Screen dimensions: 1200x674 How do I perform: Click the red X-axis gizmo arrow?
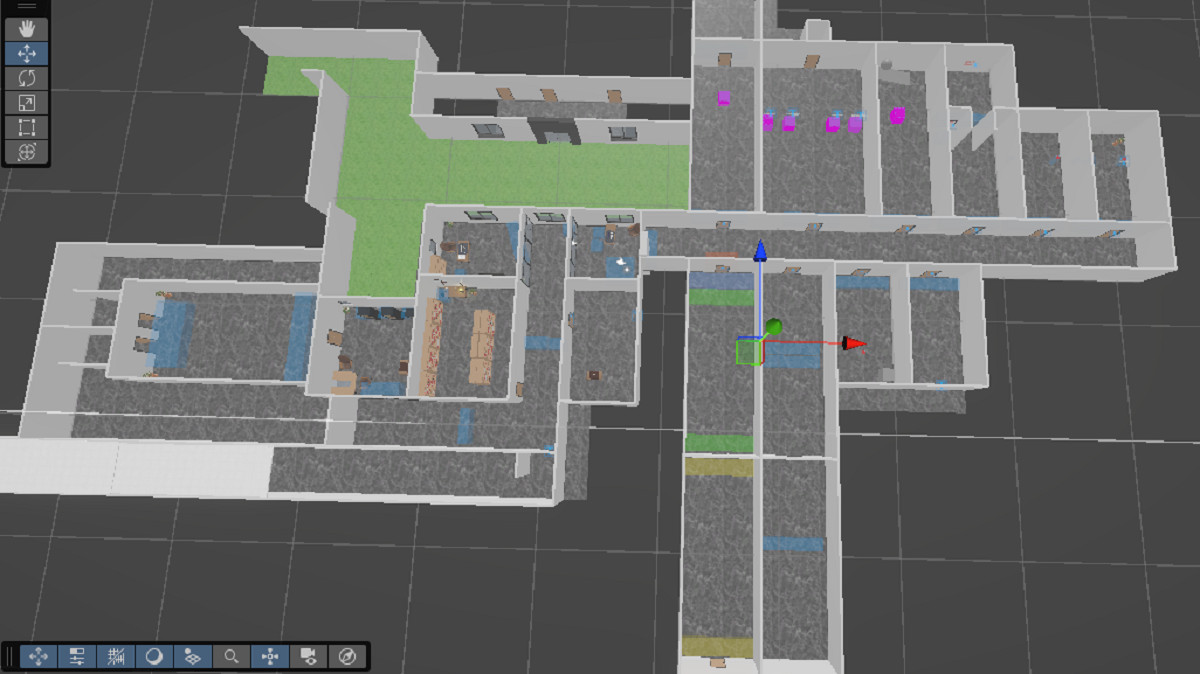[x=853, y=344]
